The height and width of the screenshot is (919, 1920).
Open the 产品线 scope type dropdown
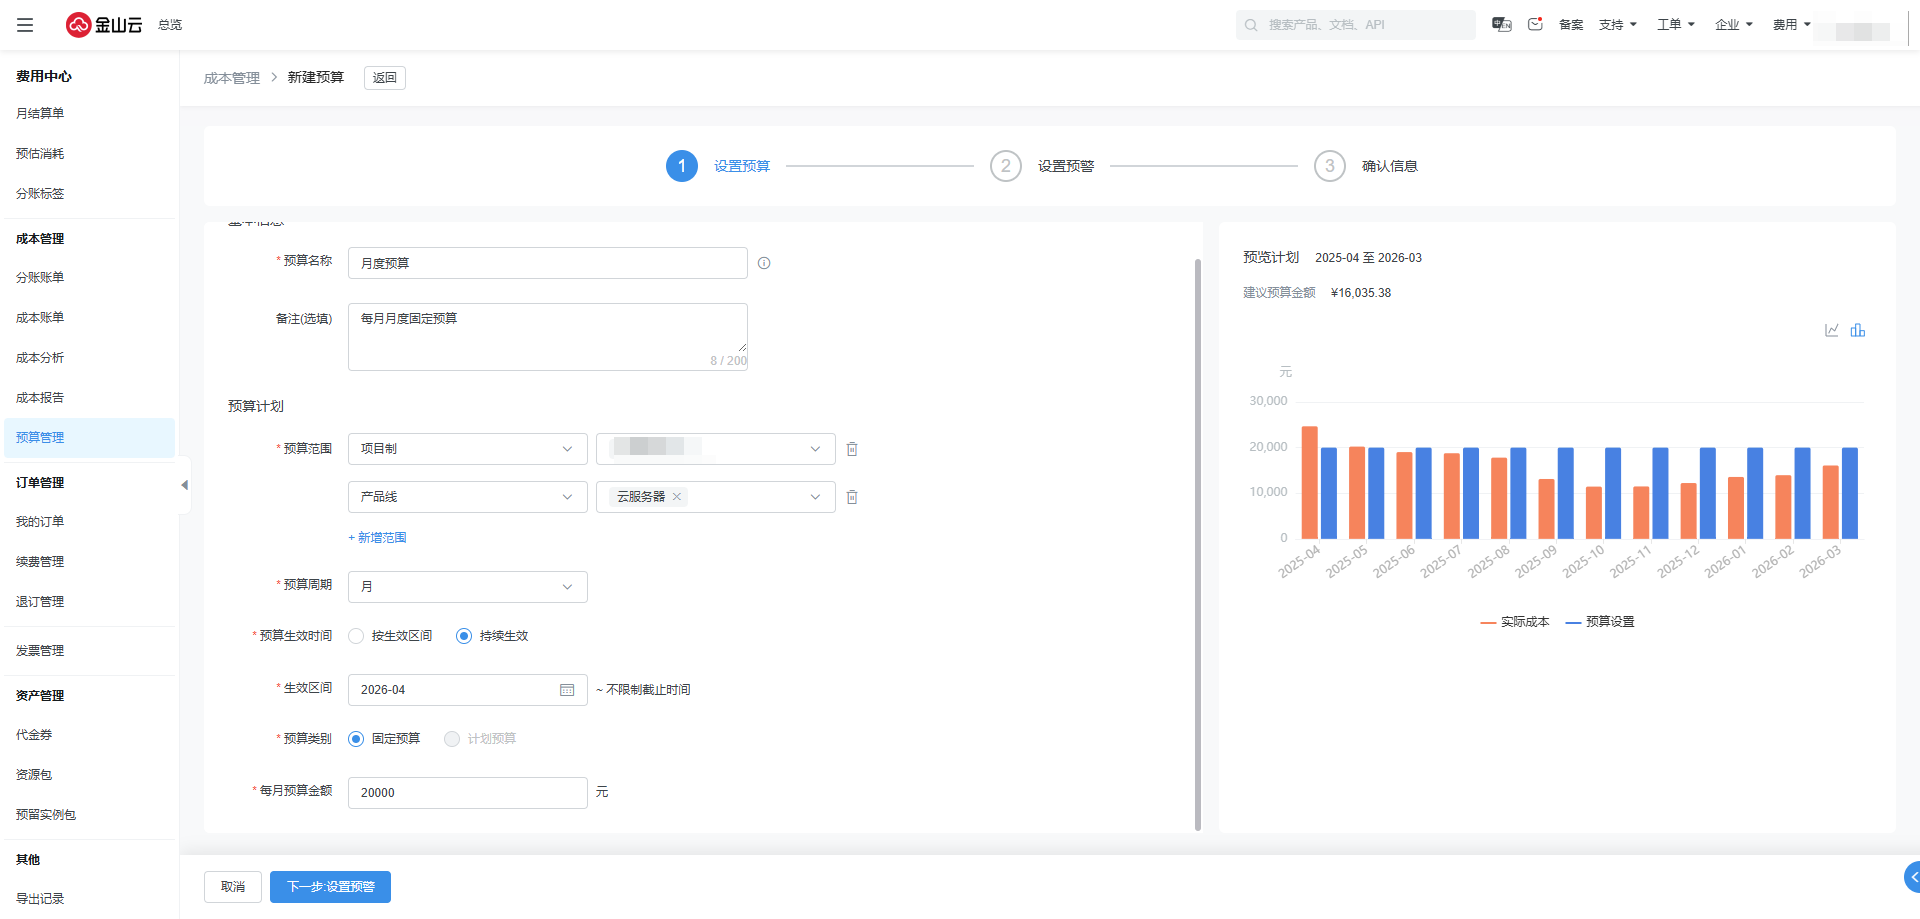click(x=468, y=497)
